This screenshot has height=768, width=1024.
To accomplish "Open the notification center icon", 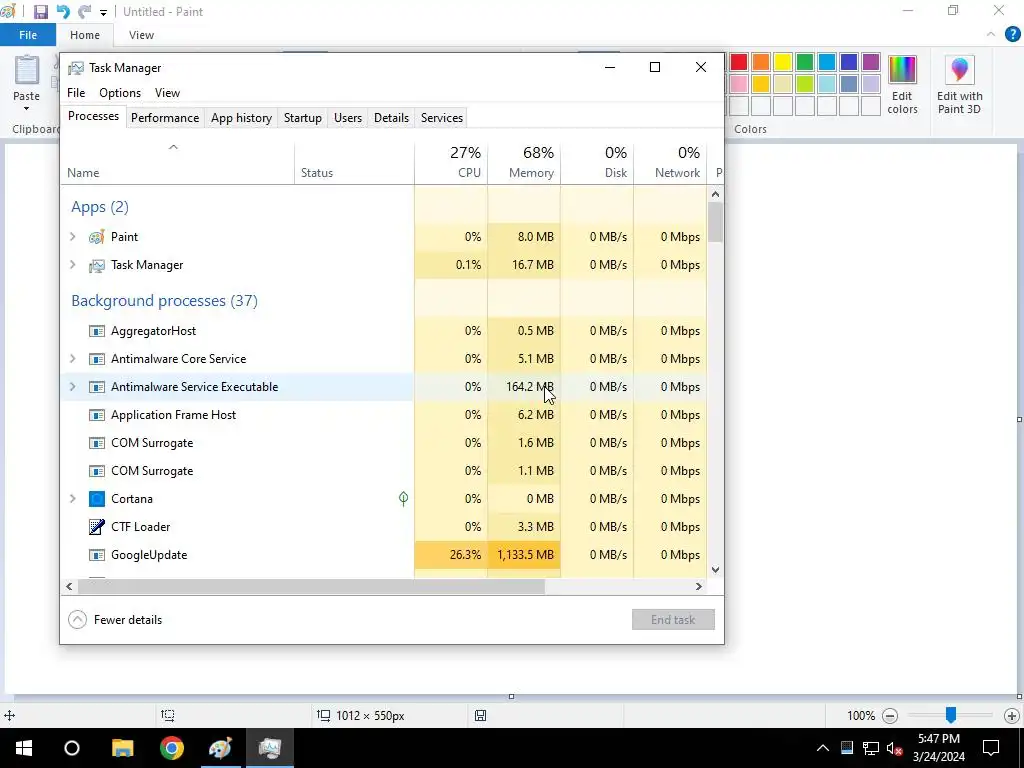I will [x=991, y=748].
